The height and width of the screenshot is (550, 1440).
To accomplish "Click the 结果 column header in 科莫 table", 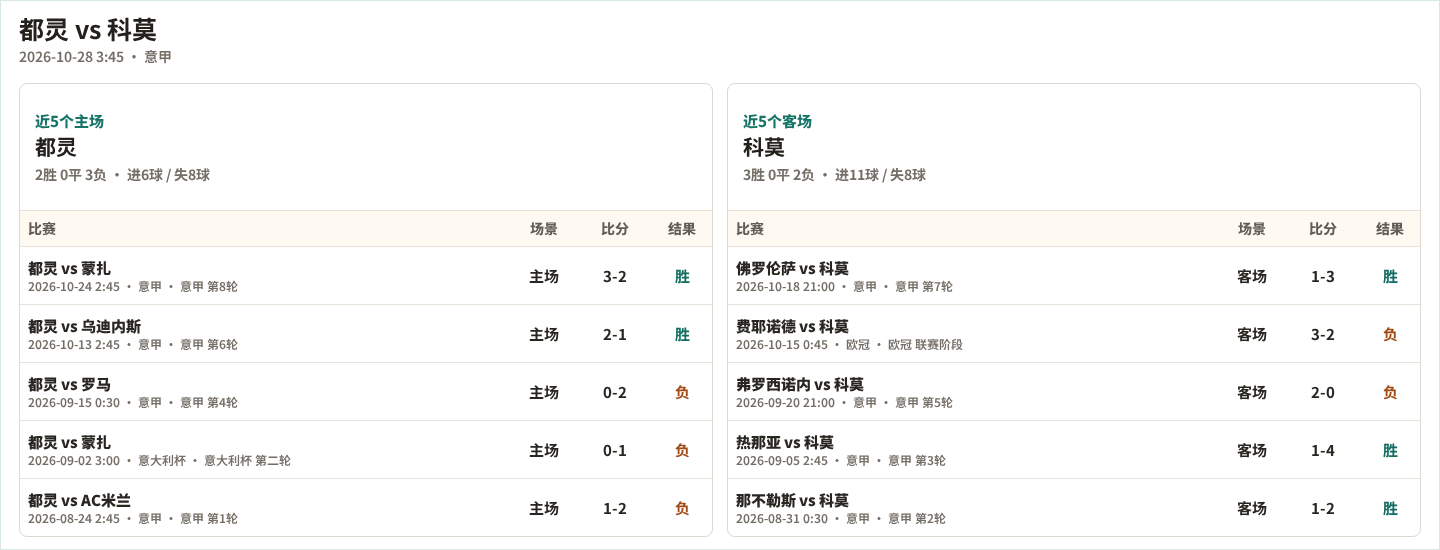I will [1390, 229].
